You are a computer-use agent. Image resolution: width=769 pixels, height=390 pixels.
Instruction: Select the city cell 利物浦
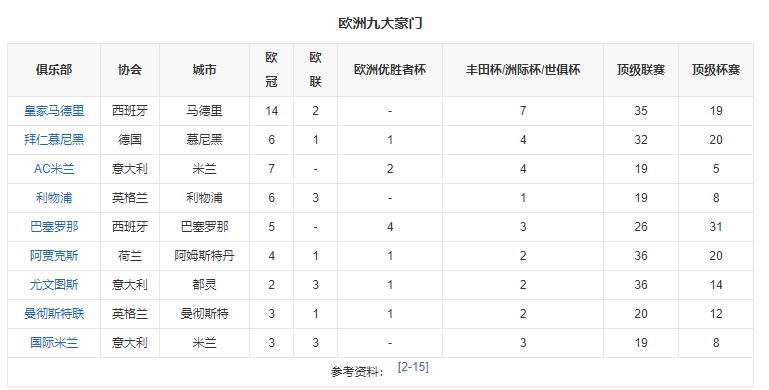point(205,198)
